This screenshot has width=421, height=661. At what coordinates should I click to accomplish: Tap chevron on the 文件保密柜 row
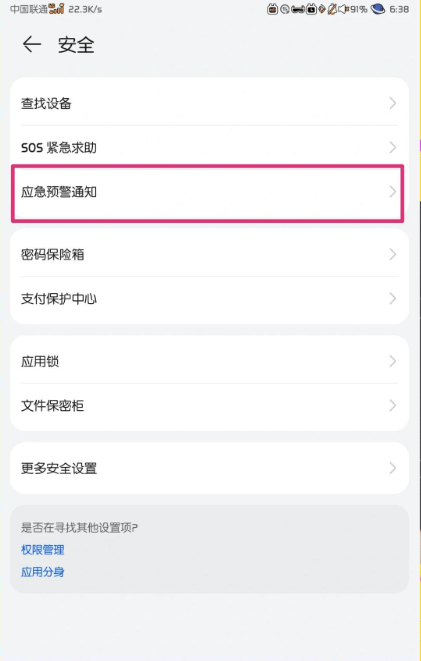(393, 406)
